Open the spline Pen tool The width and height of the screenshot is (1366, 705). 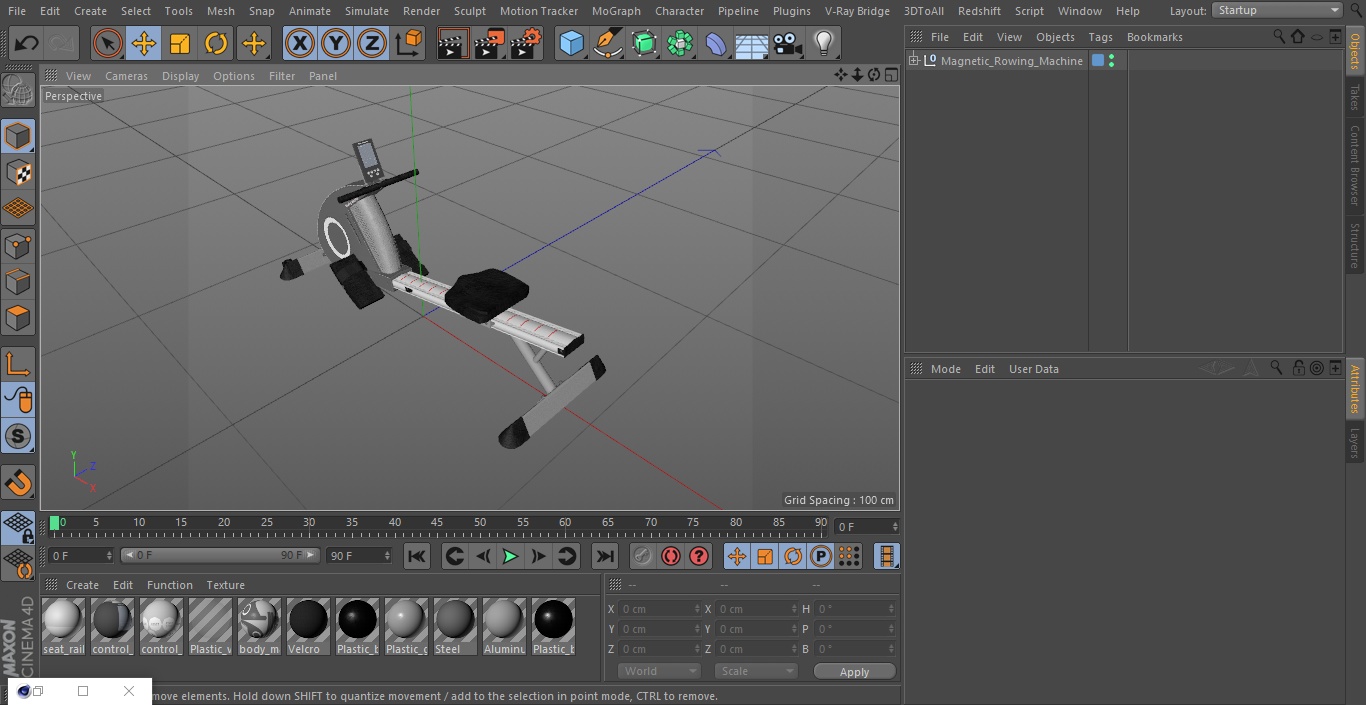(607, 44)
